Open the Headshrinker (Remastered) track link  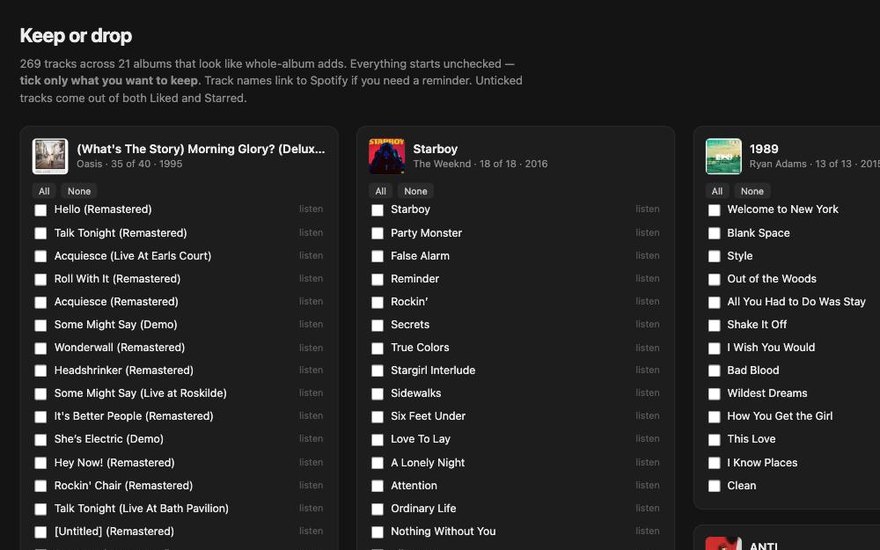click(x=123, y=370)
